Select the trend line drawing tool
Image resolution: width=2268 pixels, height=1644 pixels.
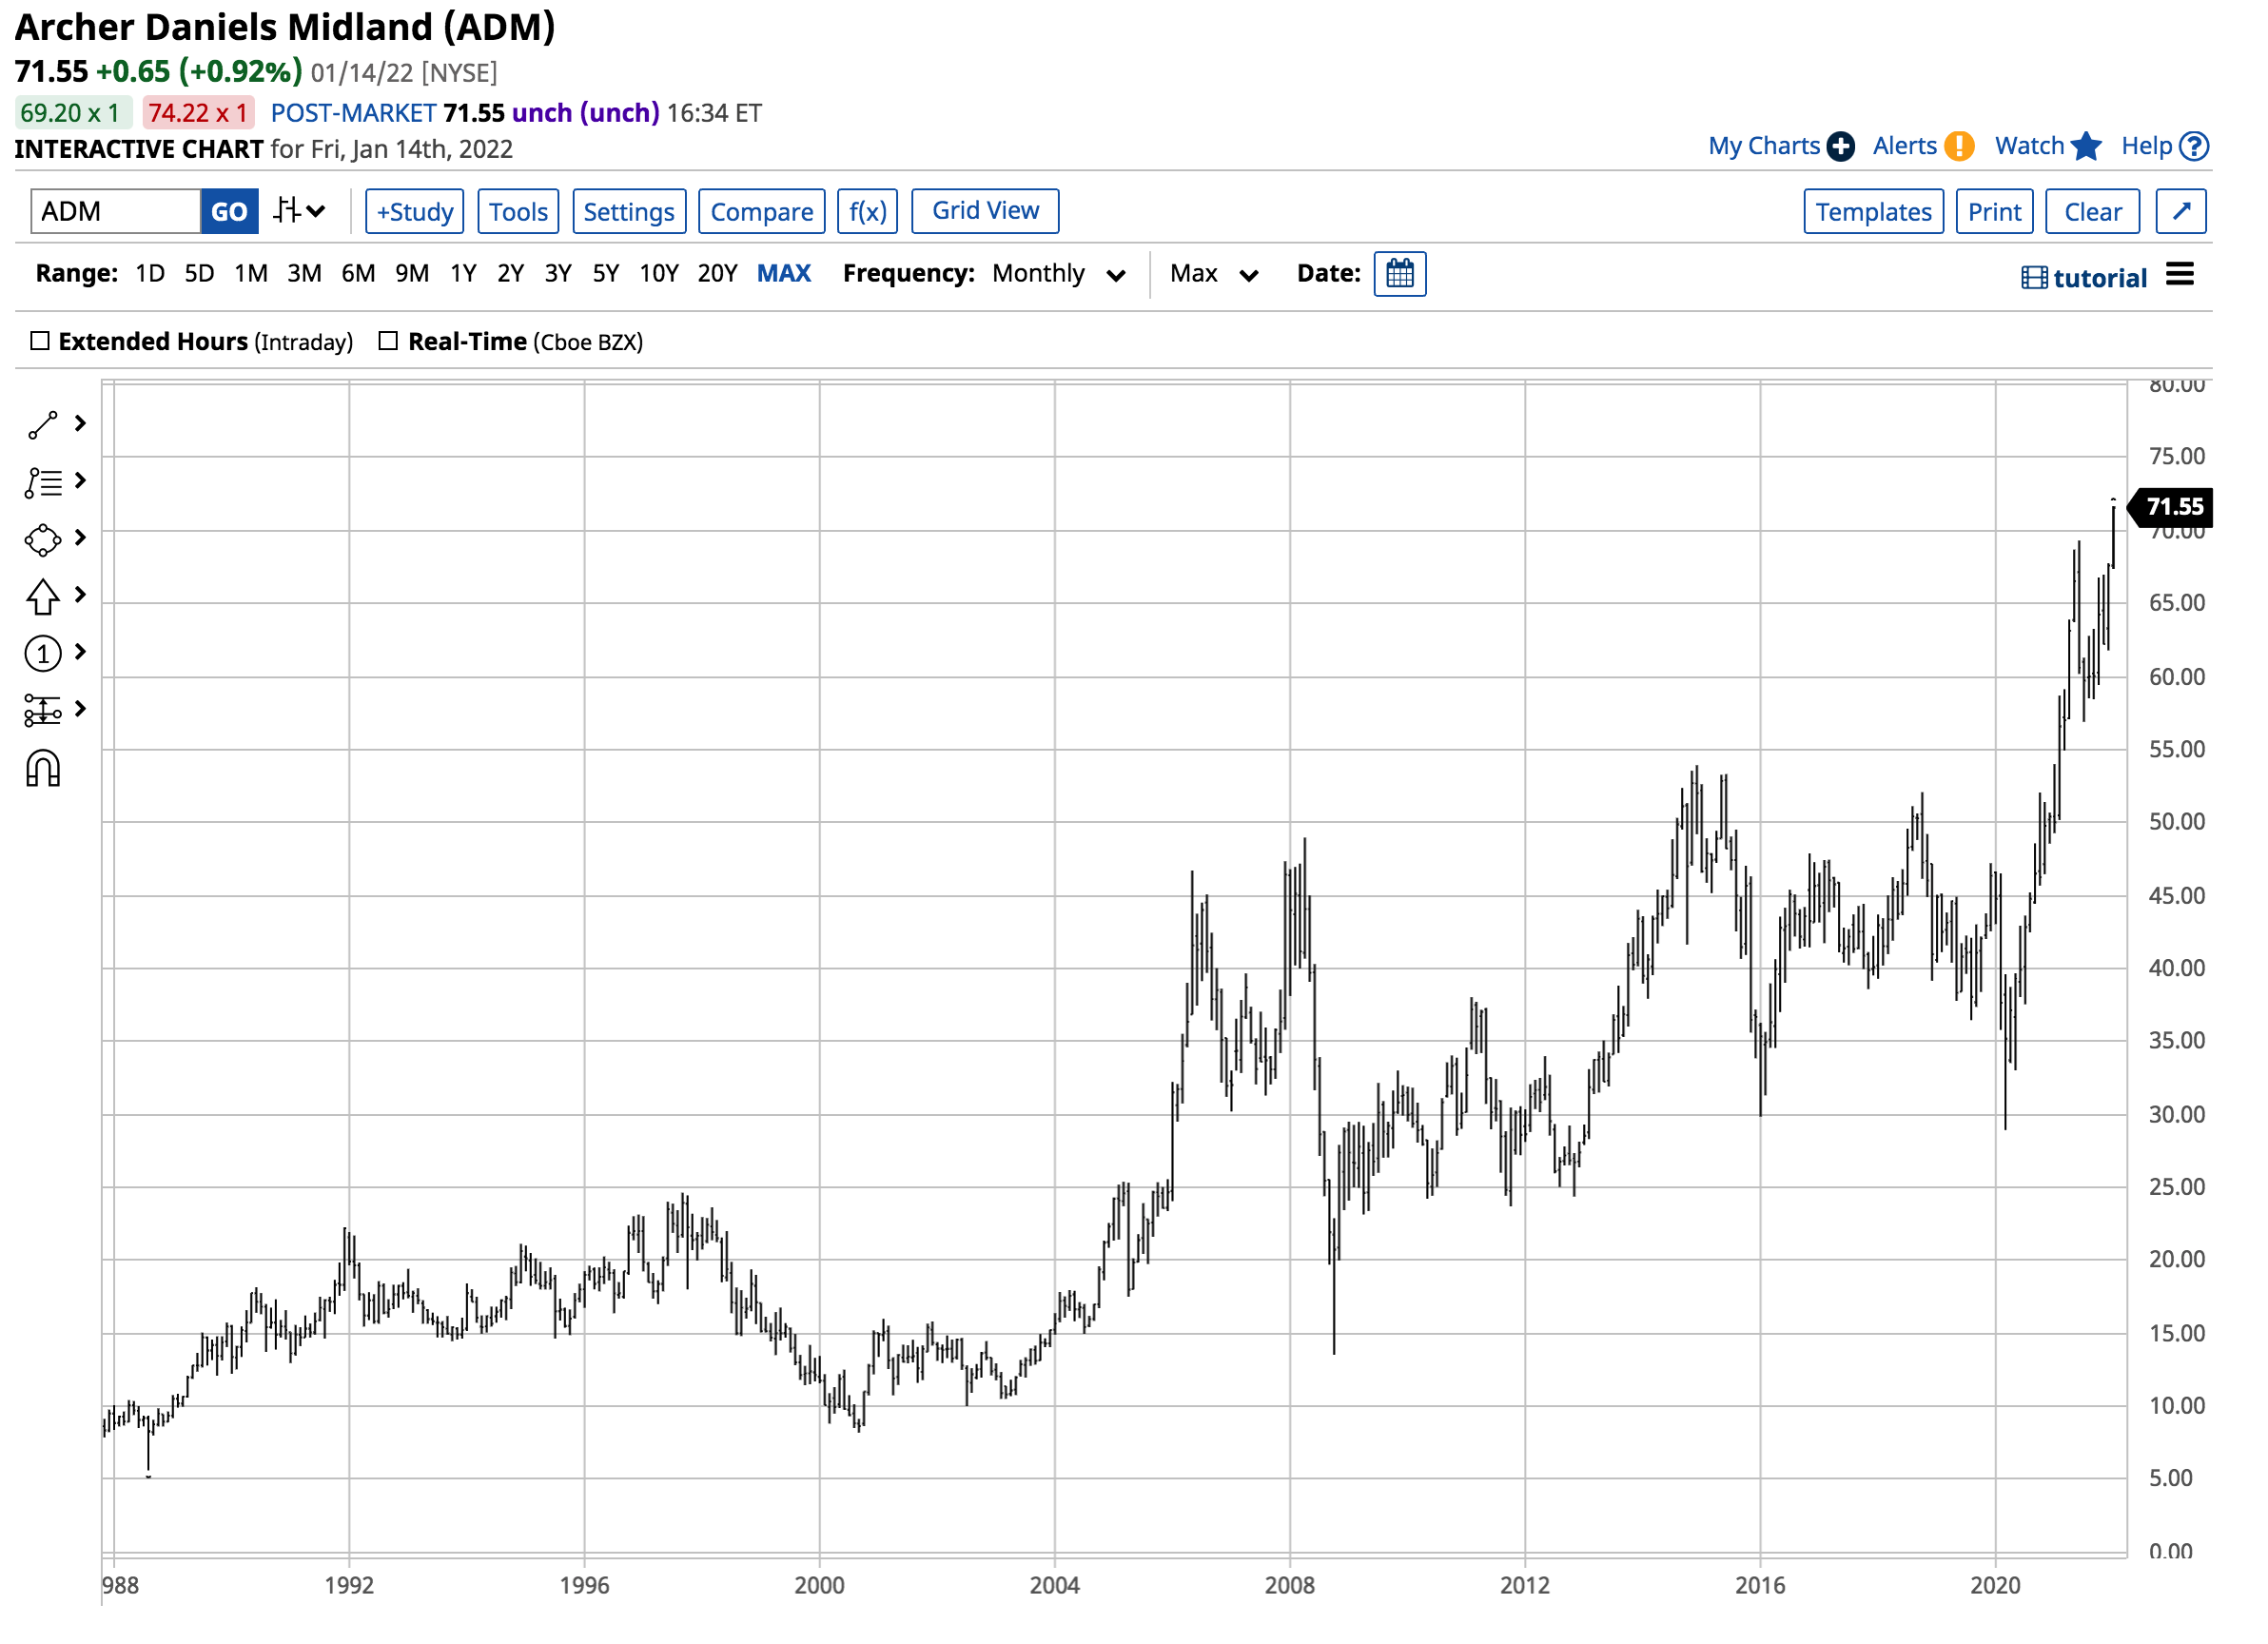point(43,426)
